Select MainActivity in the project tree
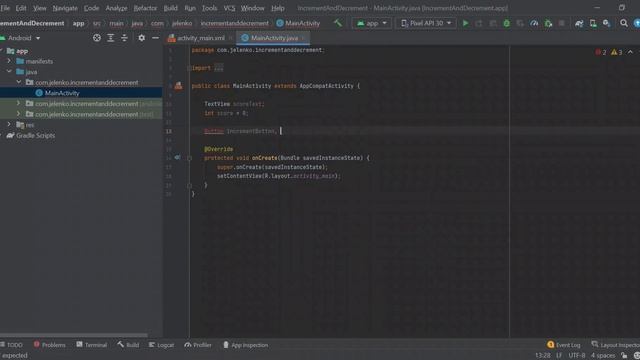The height and width of the screenshot is (360, 640). [x=62, y=93]
